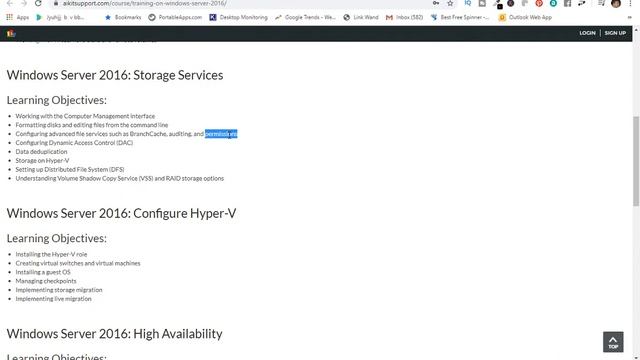Click 'Configuring Dynamic Access Control (DAC)' bullet

pos(74,143)
